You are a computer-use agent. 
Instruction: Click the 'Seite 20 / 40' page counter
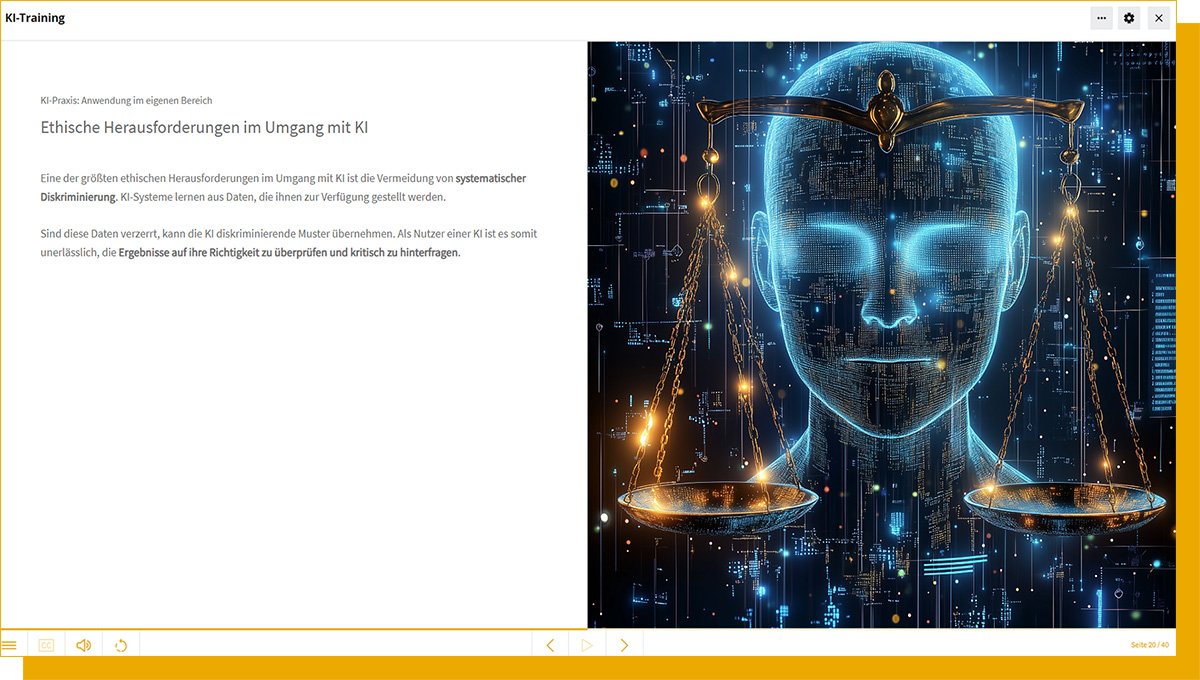tap(1151, 645)
